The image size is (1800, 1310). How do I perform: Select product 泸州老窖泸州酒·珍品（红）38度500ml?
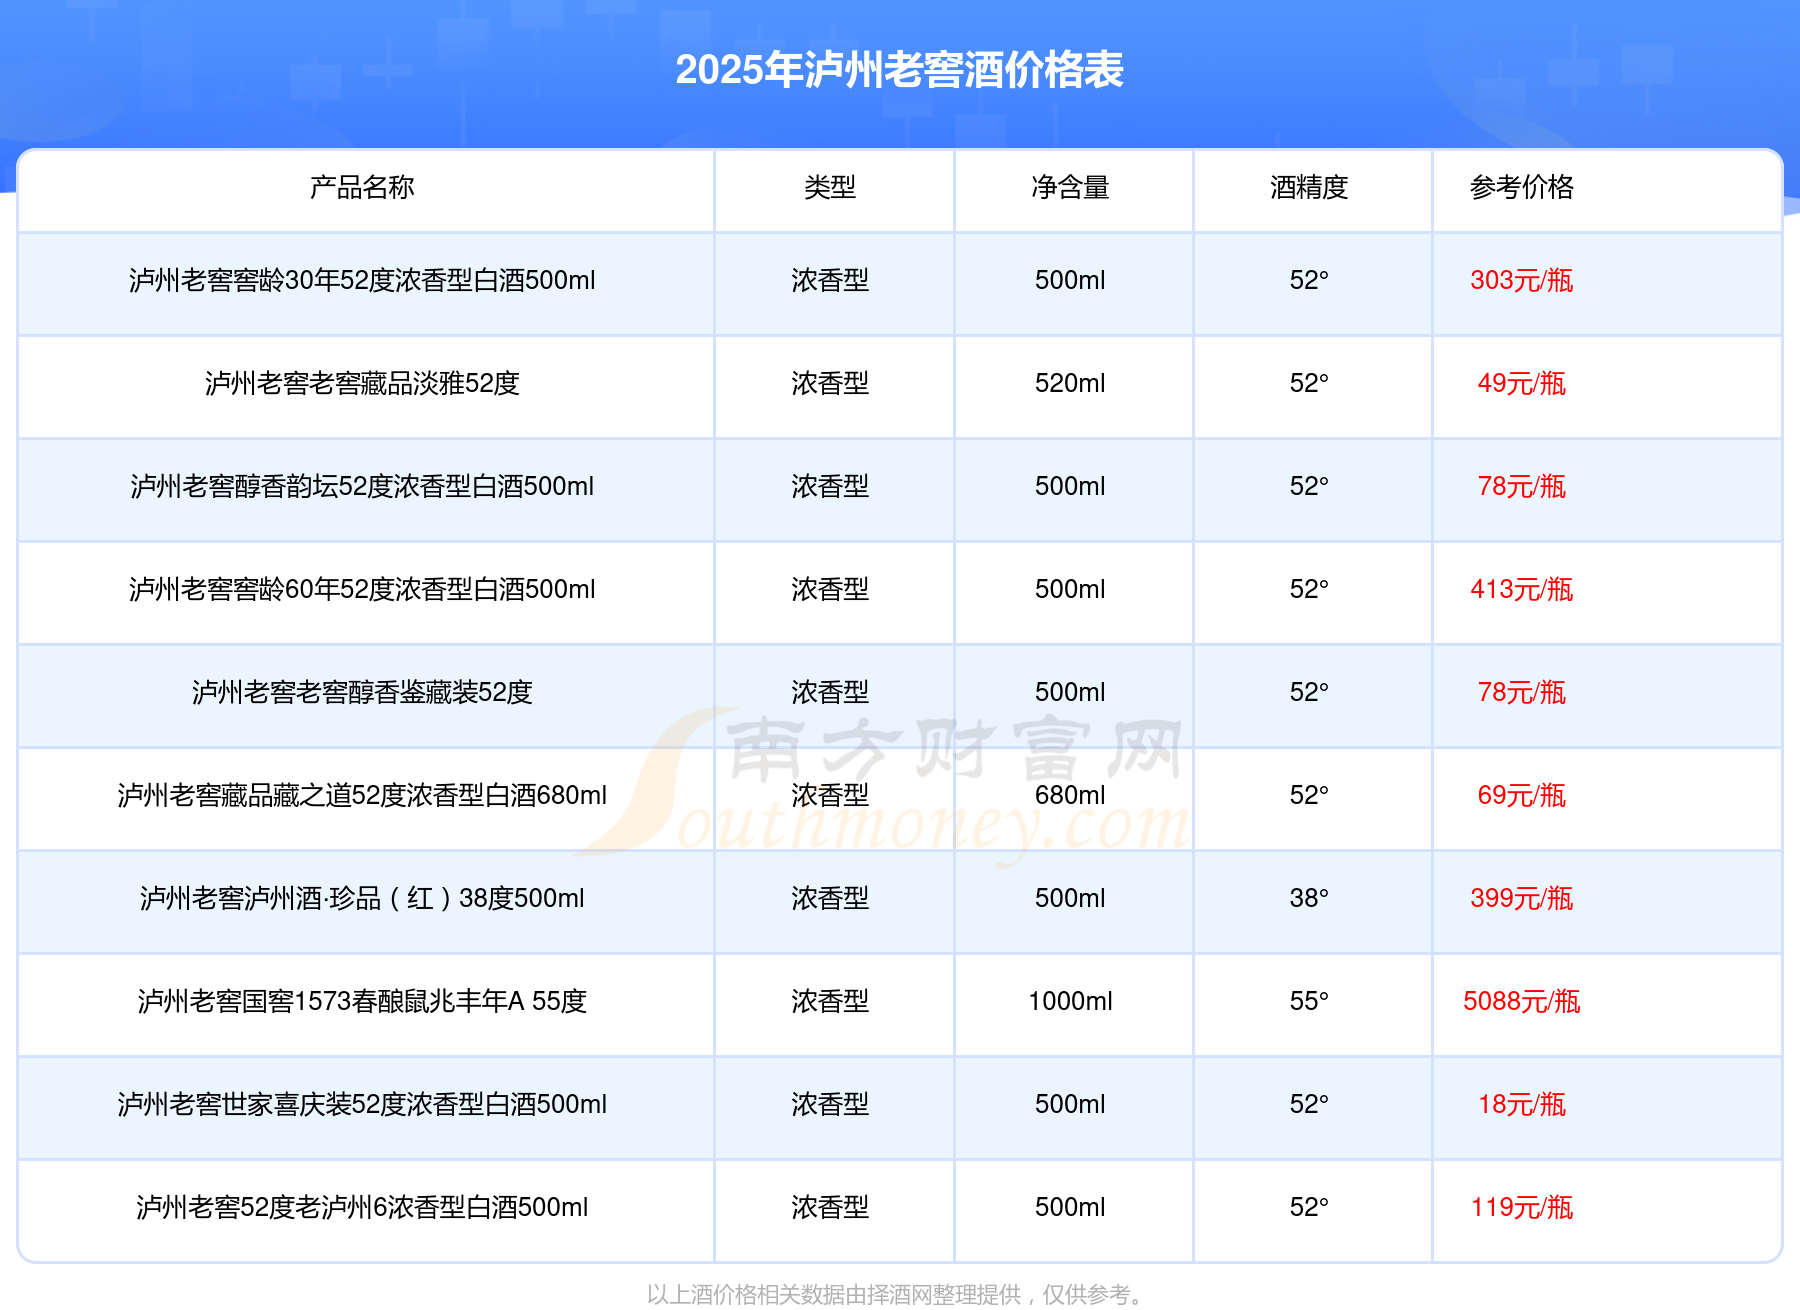[x=362, y=898]
